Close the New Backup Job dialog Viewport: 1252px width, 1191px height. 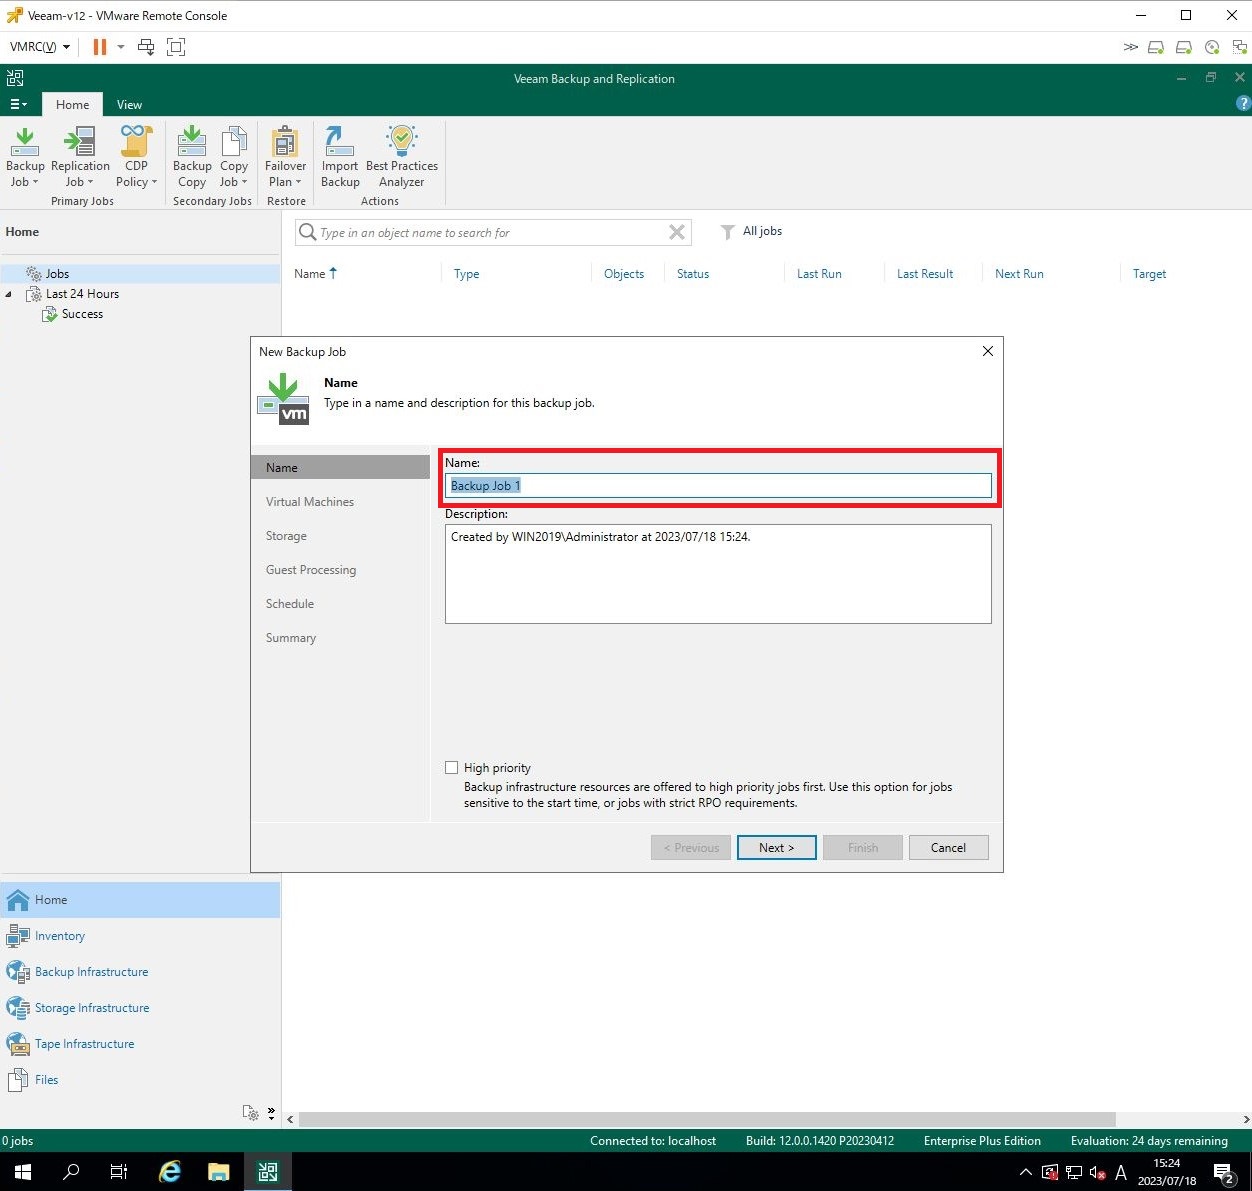tap(987, 351)
